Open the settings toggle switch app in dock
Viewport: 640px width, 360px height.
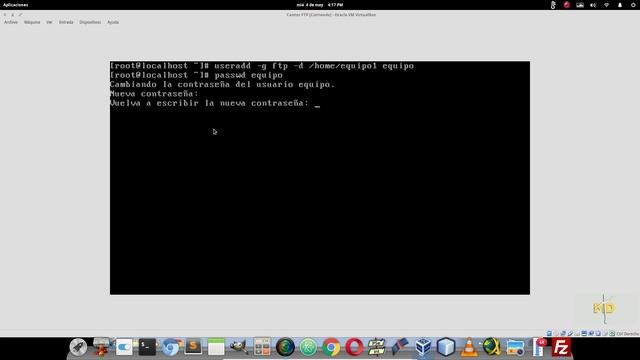click(x=124, y=347)
